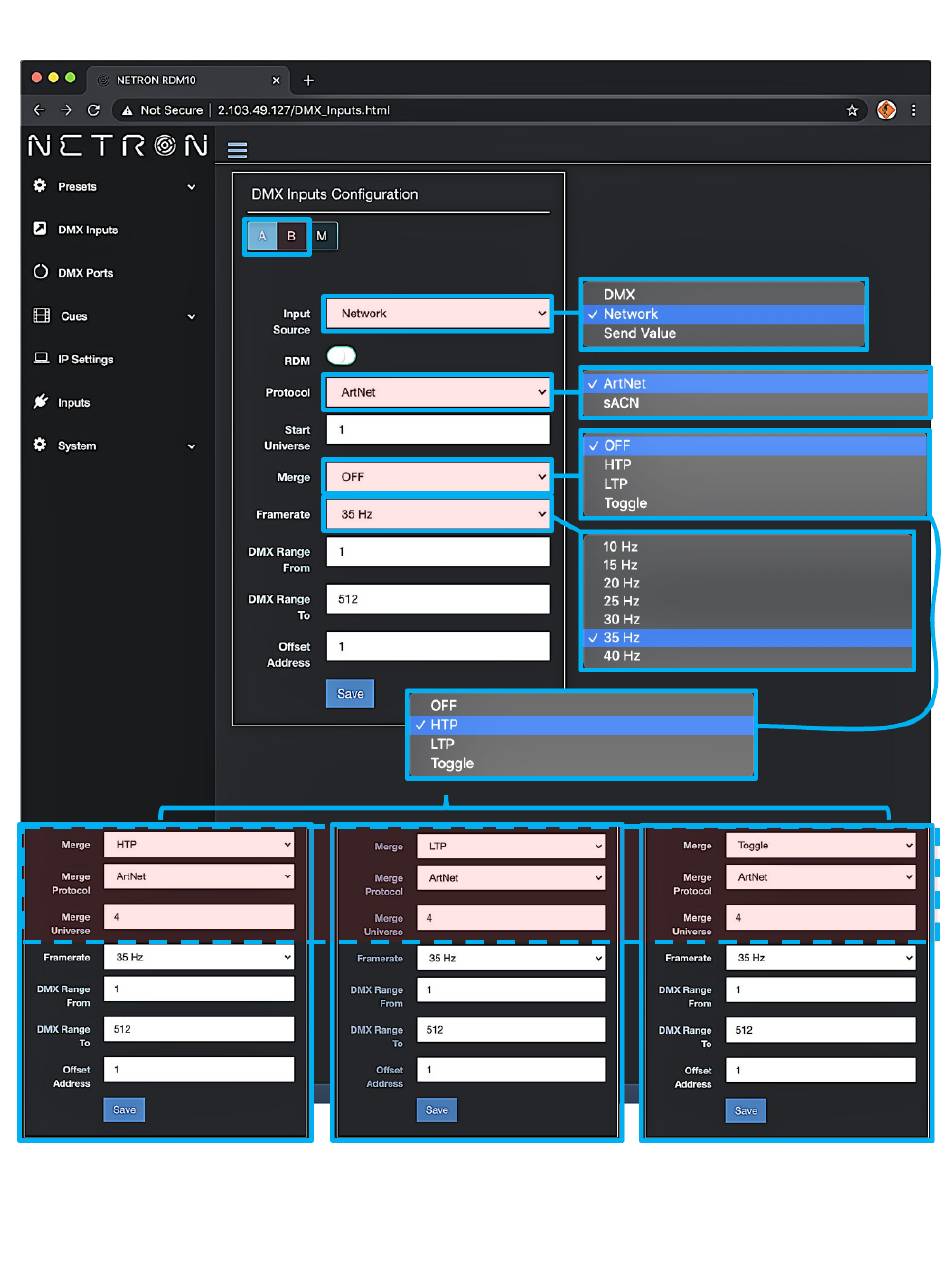The image size is (950, 1276).
Task: Select port tab M
Action: tap(322, 236)
